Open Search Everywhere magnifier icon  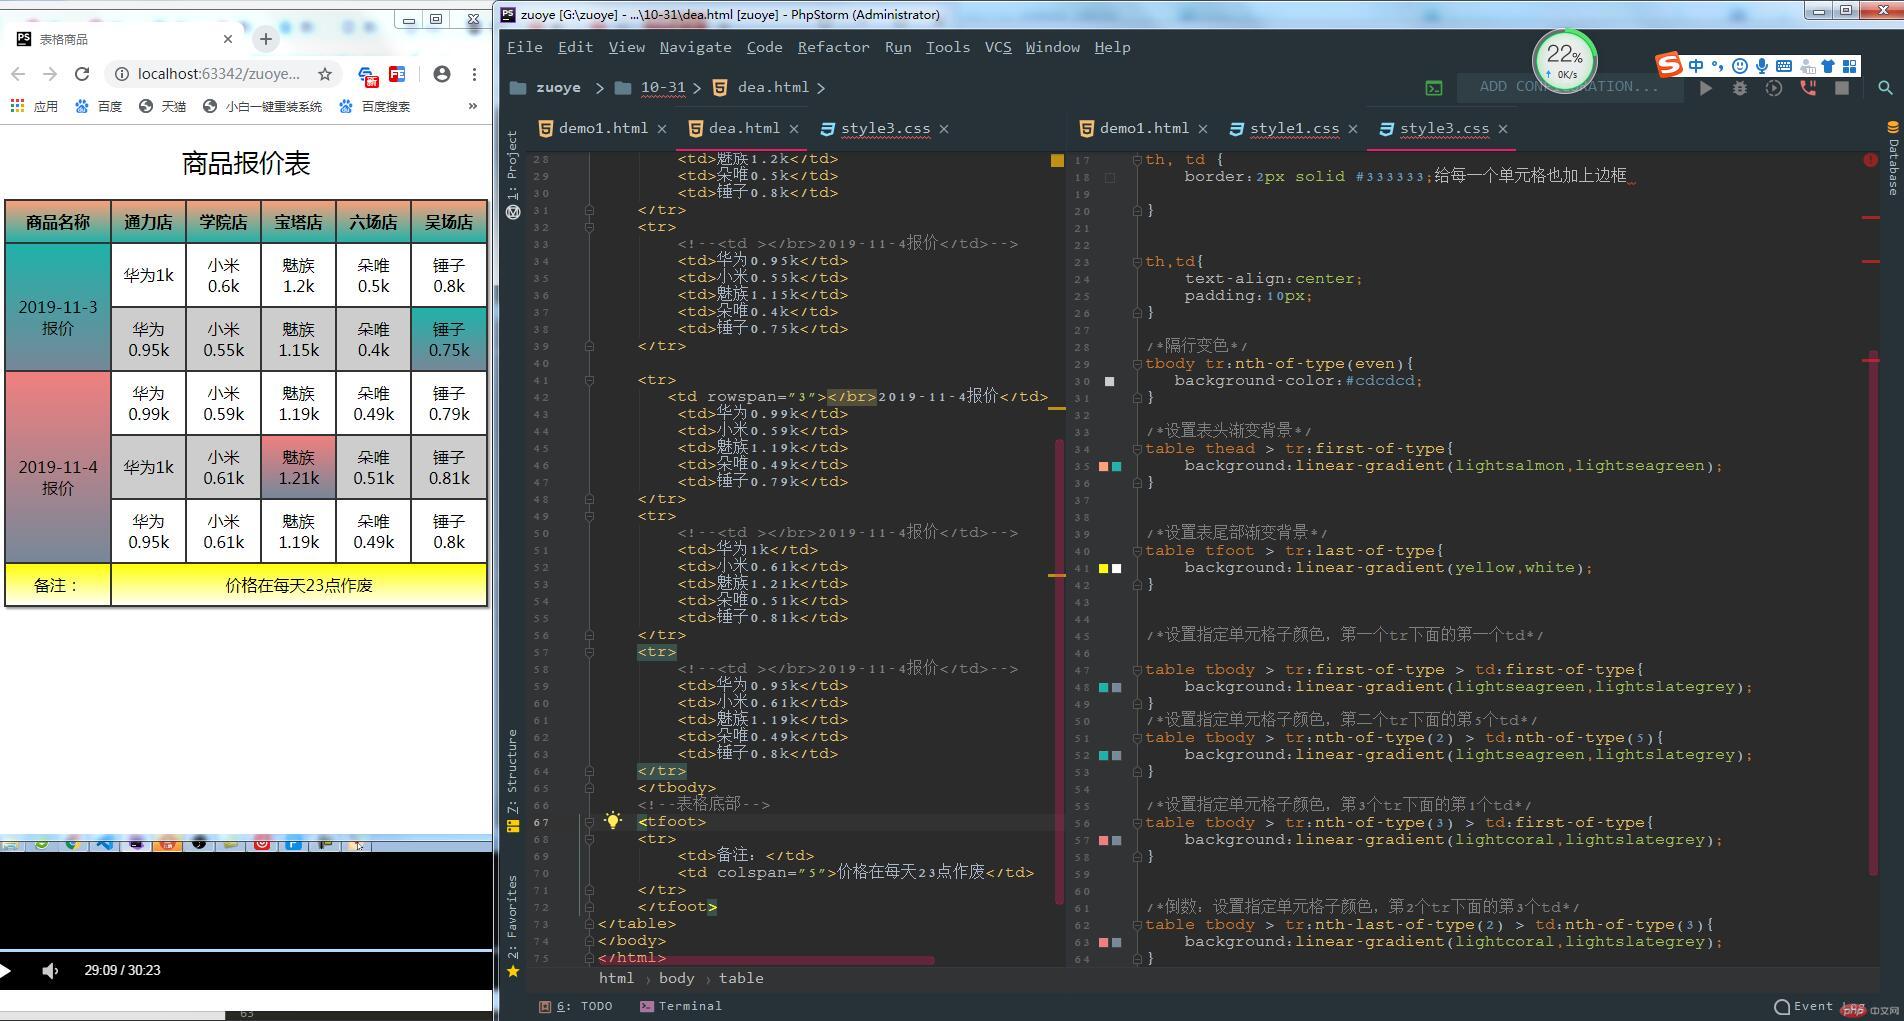tap(1885, 88)
